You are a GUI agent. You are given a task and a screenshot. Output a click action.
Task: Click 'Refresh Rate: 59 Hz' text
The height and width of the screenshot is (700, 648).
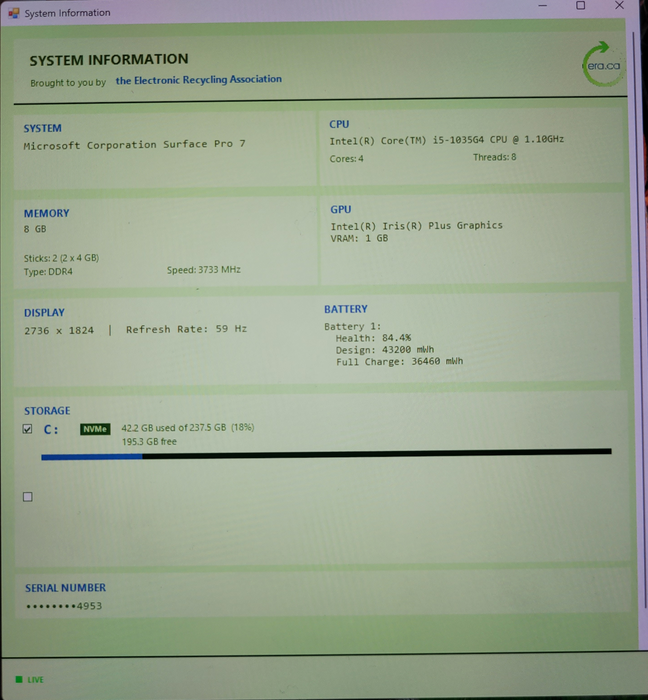coord(187,329)
